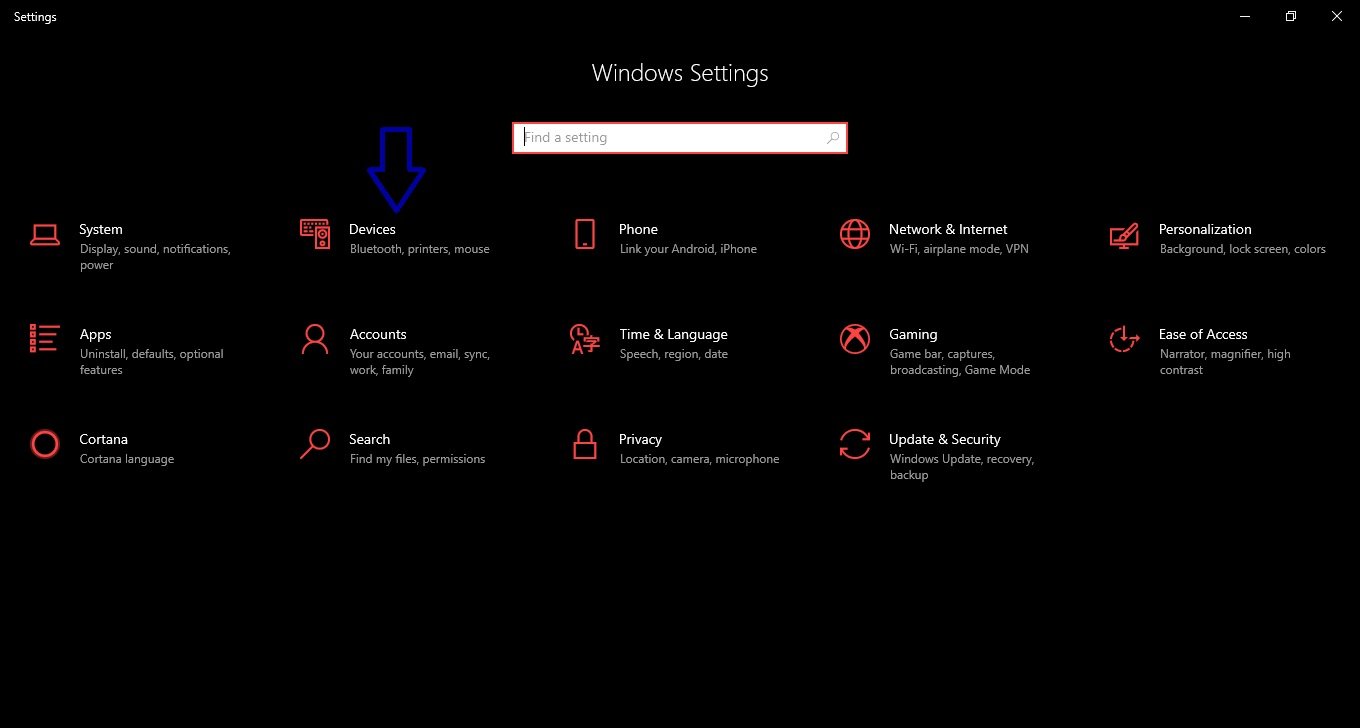Click the Personalization paintbrush icon

[1125, 235]
